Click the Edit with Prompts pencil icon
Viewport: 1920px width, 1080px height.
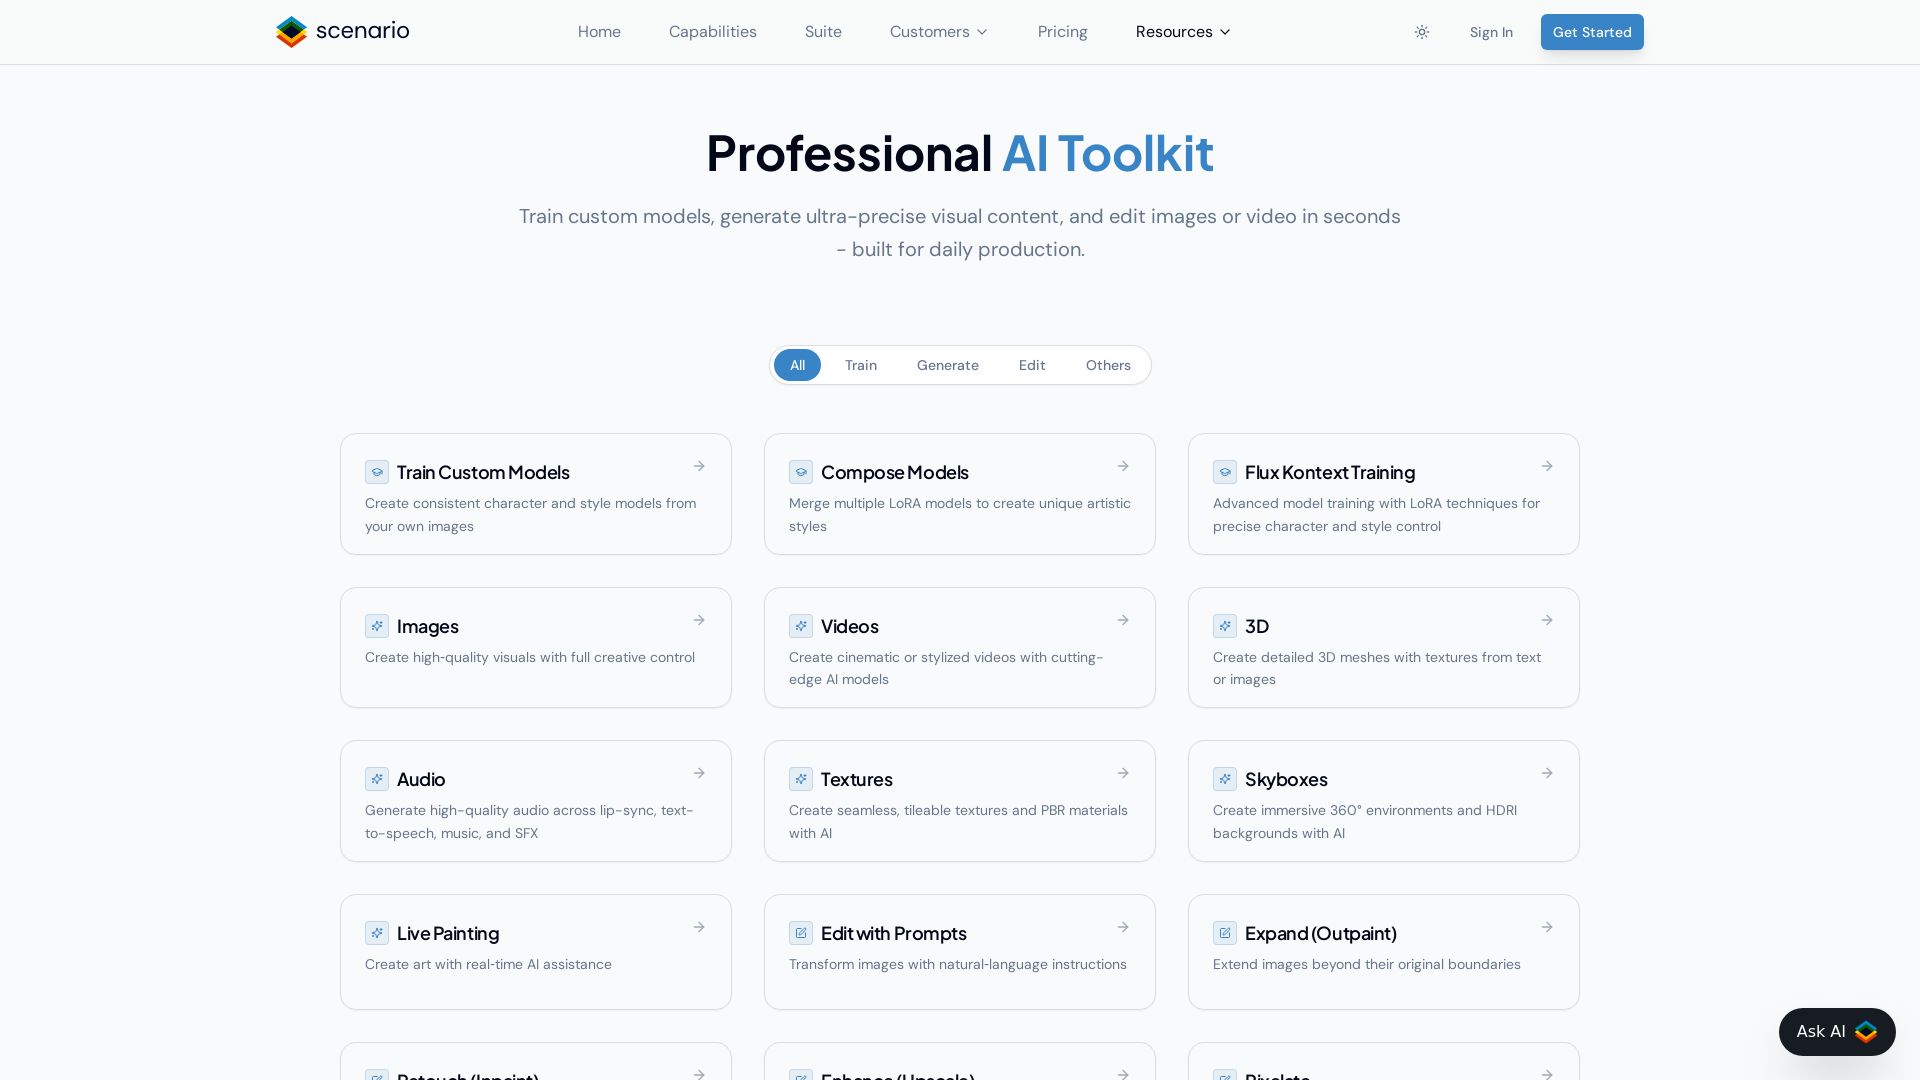point(801,933)
